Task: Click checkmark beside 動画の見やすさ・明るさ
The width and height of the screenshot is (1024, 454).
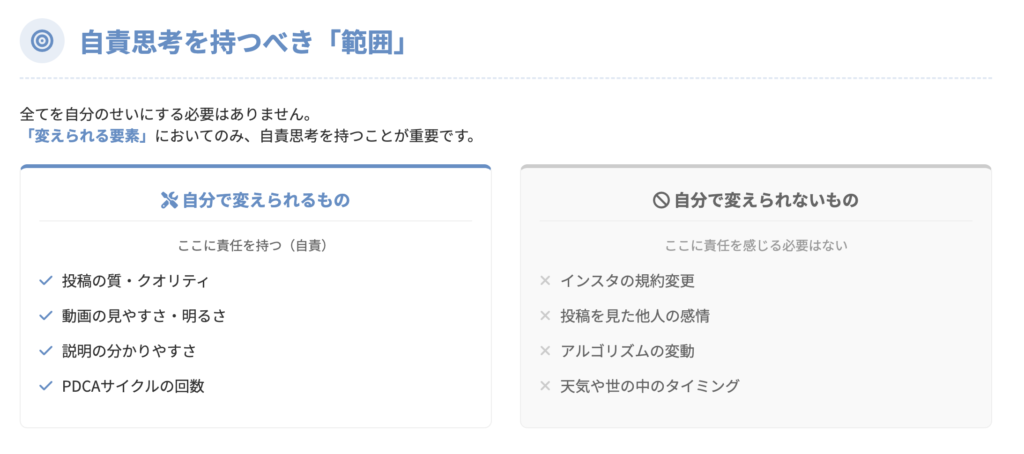Action: point(45,316)
